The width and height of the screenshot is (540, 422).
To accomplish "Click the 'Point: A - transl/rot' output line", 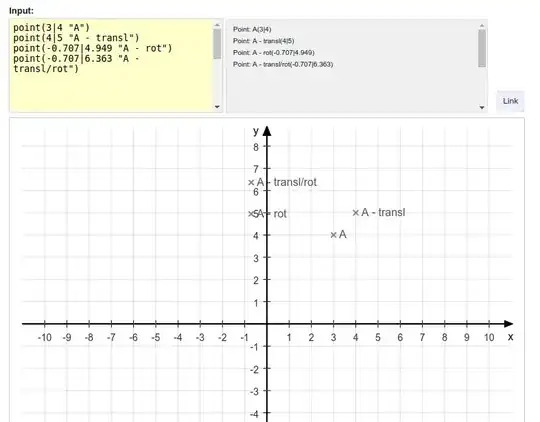I will pos(283,64).
